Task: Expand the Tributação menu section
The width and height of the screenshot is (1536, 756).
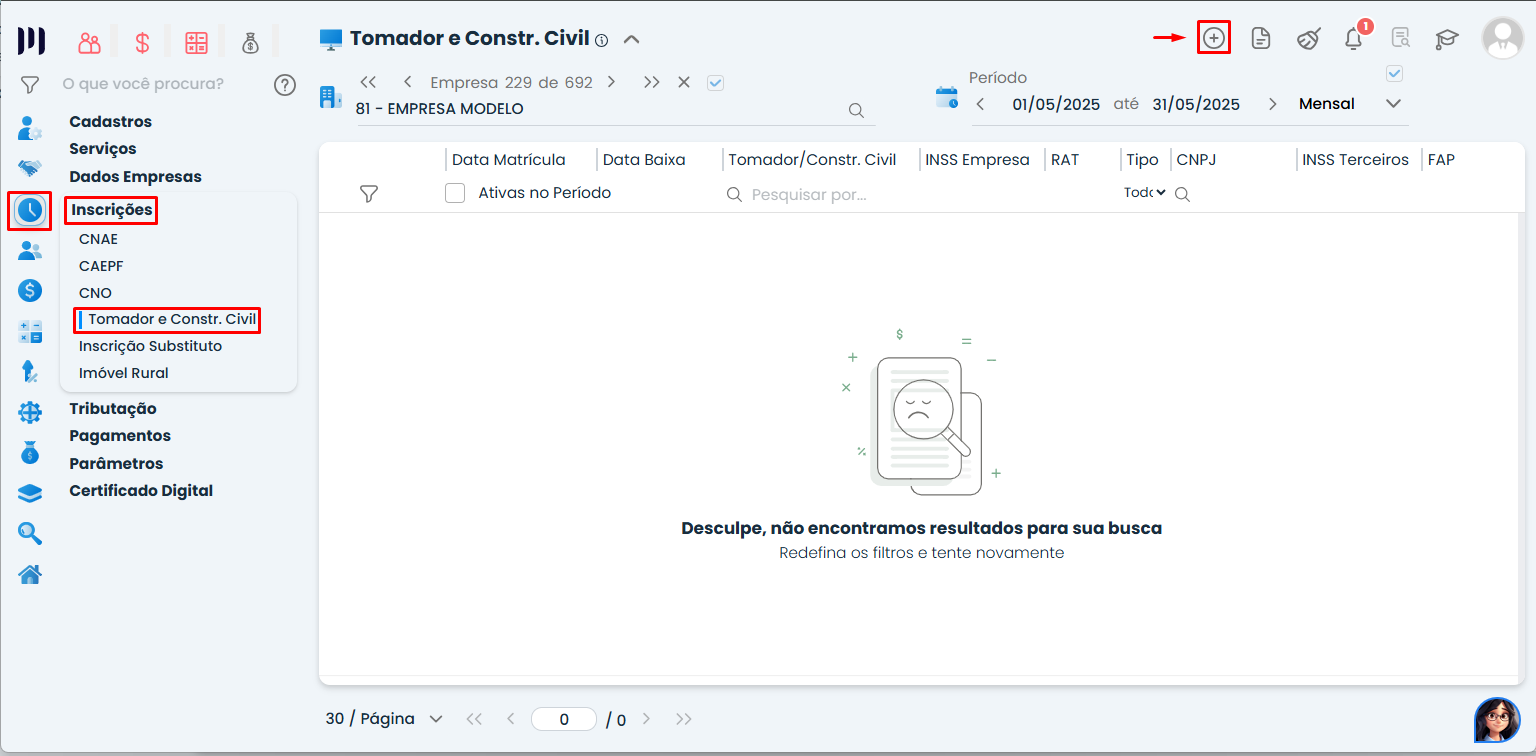Action: pyautogui.click(x=113, y=409)
